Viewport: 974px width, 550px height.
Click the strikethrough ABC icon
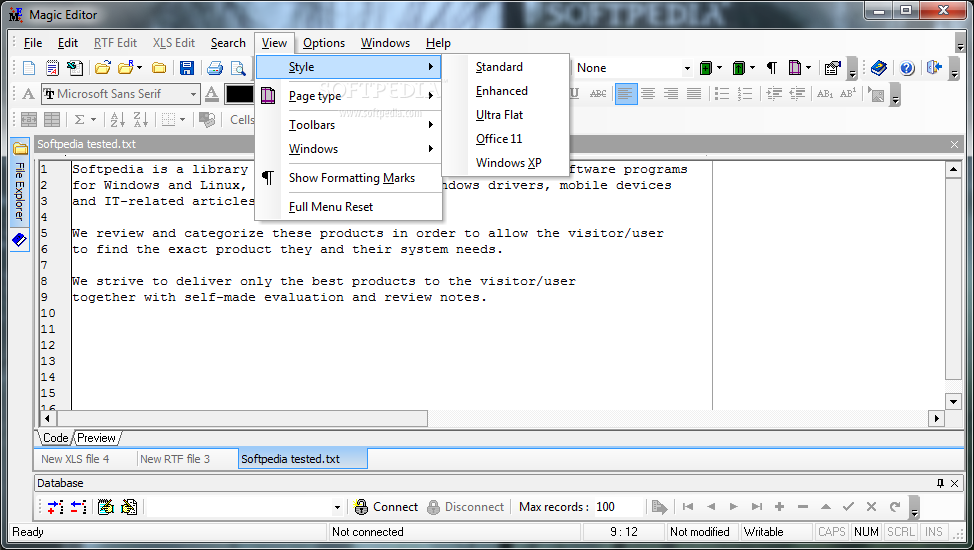(598, 94)
